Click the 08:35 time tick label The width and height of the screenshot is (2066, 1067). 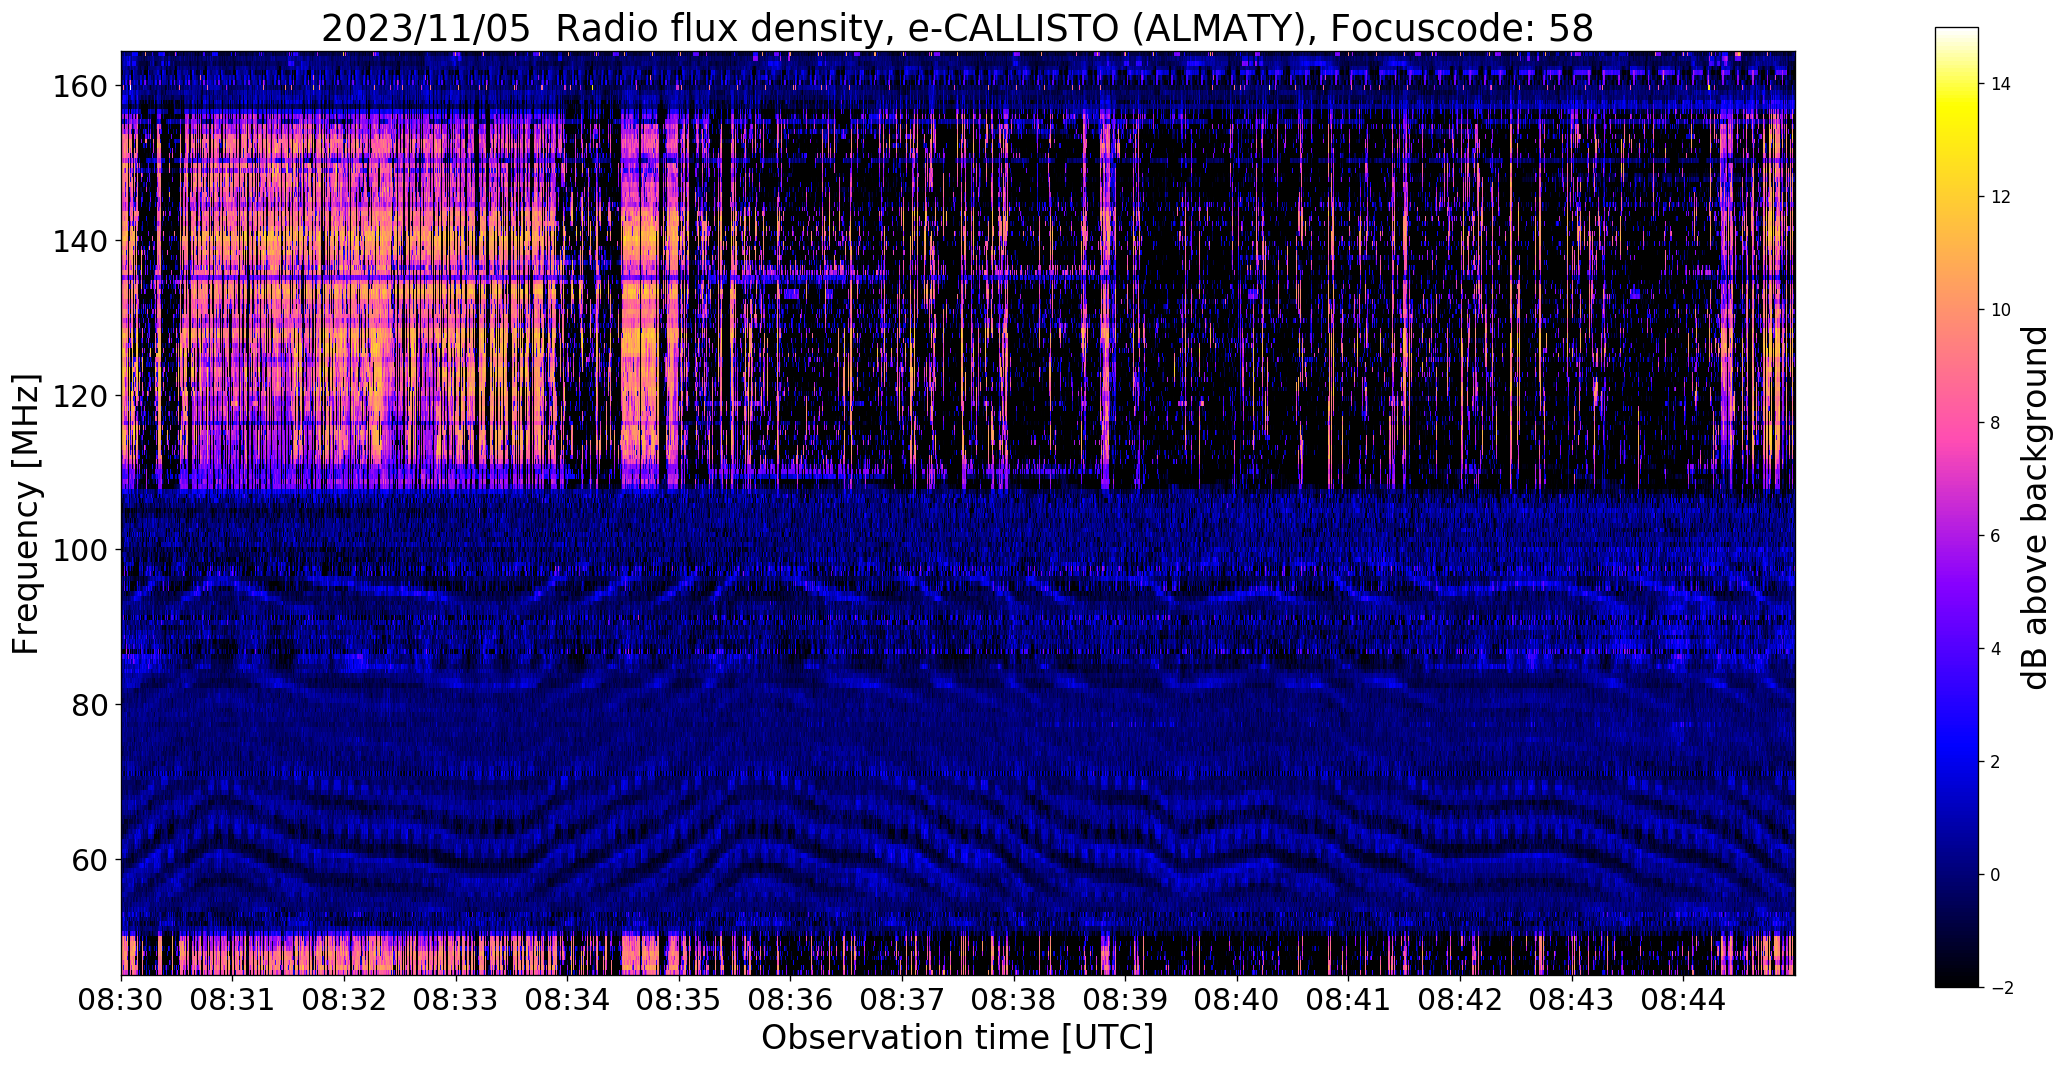[679, 999]
